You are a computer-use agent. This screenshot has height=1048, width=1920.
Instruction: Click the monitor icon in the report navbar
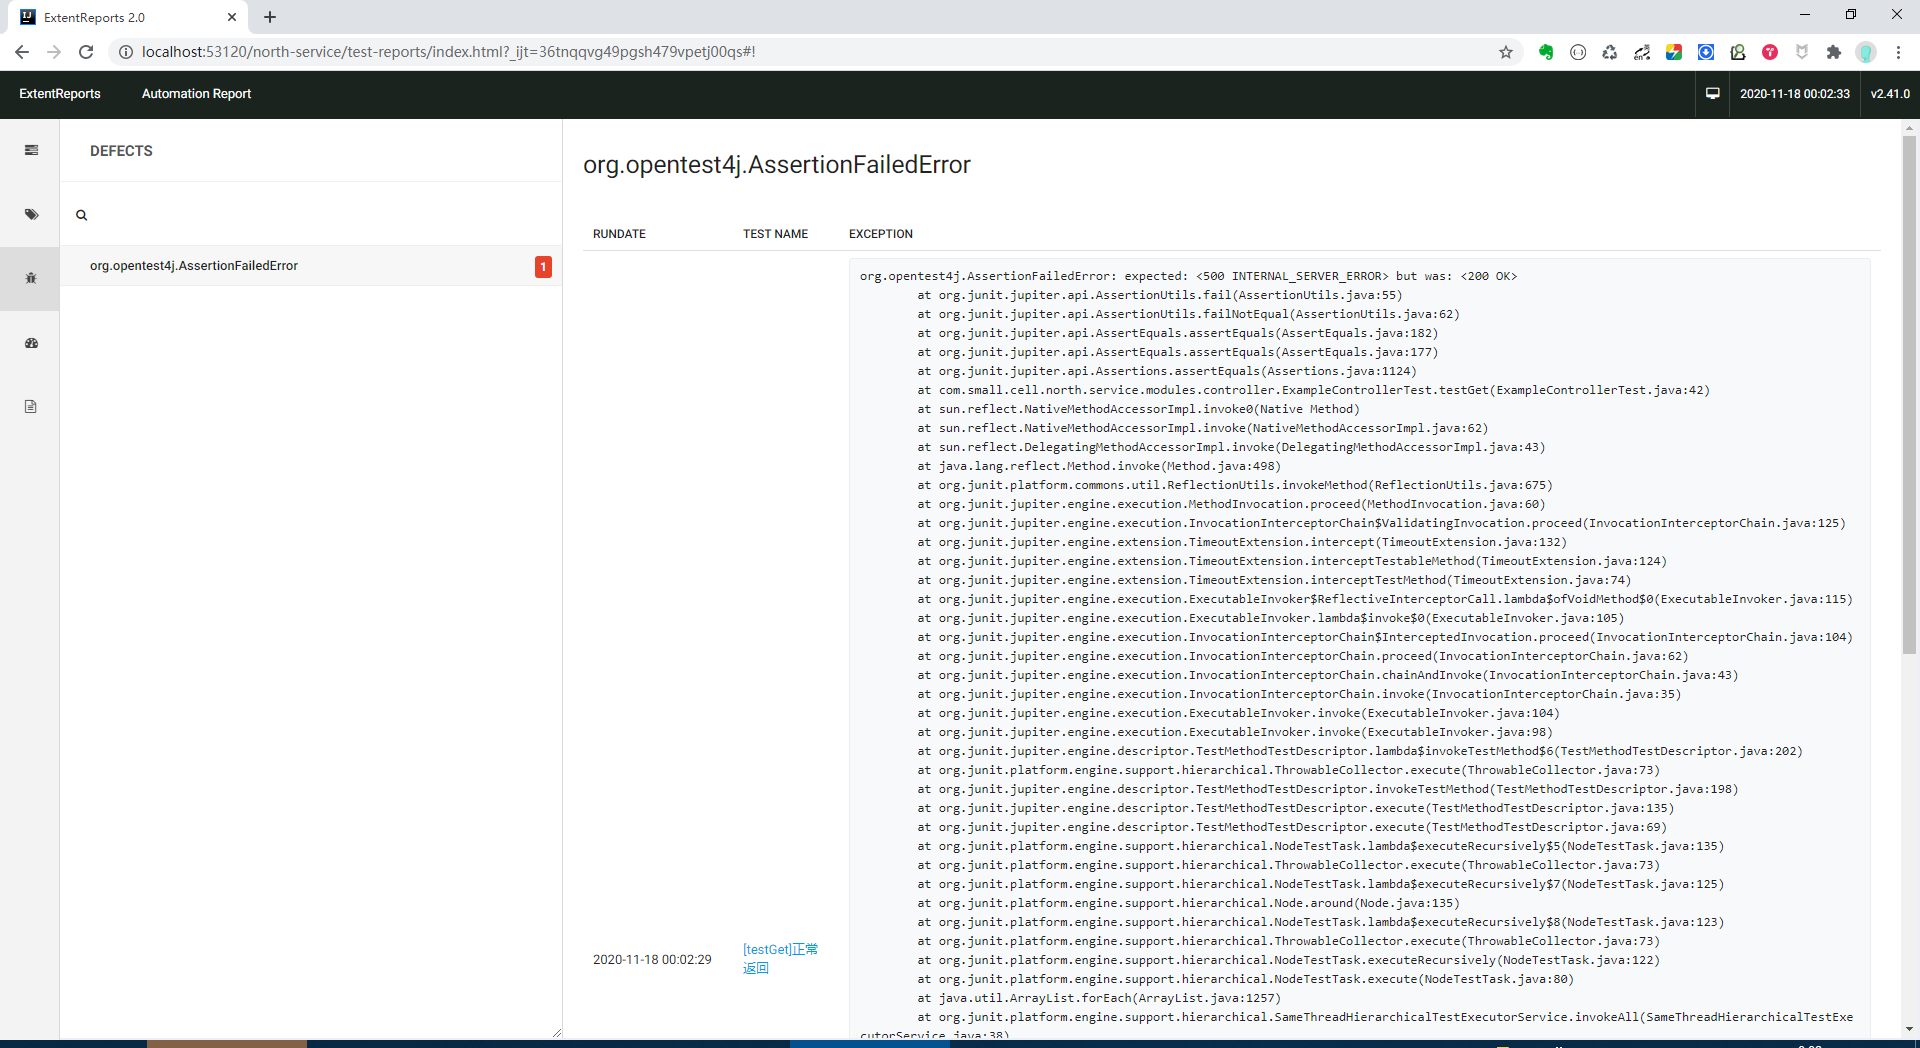[x=1712, y=93]
